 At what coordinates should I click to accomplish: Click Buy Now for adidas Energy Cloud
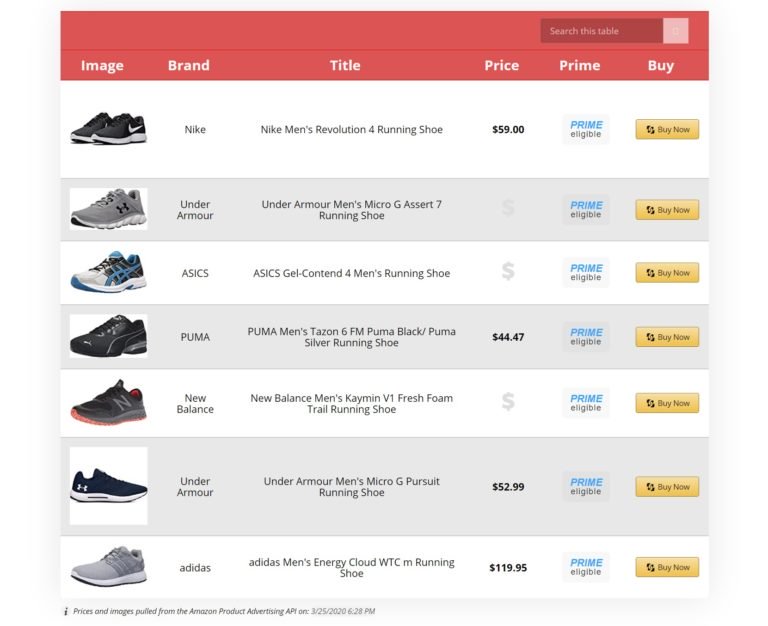pyautogui.click(x=667, y=567)
